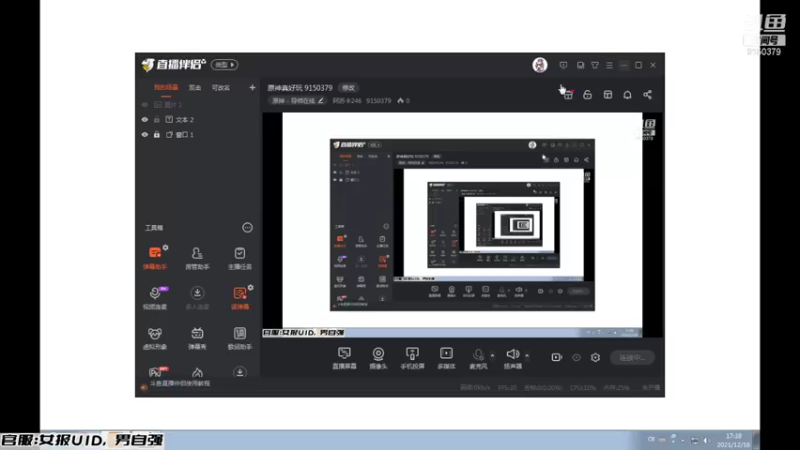The width and height of the screenshot is (800, 450).
Task: Mute the 扬声器 speaker
Action: coord(513,358)
